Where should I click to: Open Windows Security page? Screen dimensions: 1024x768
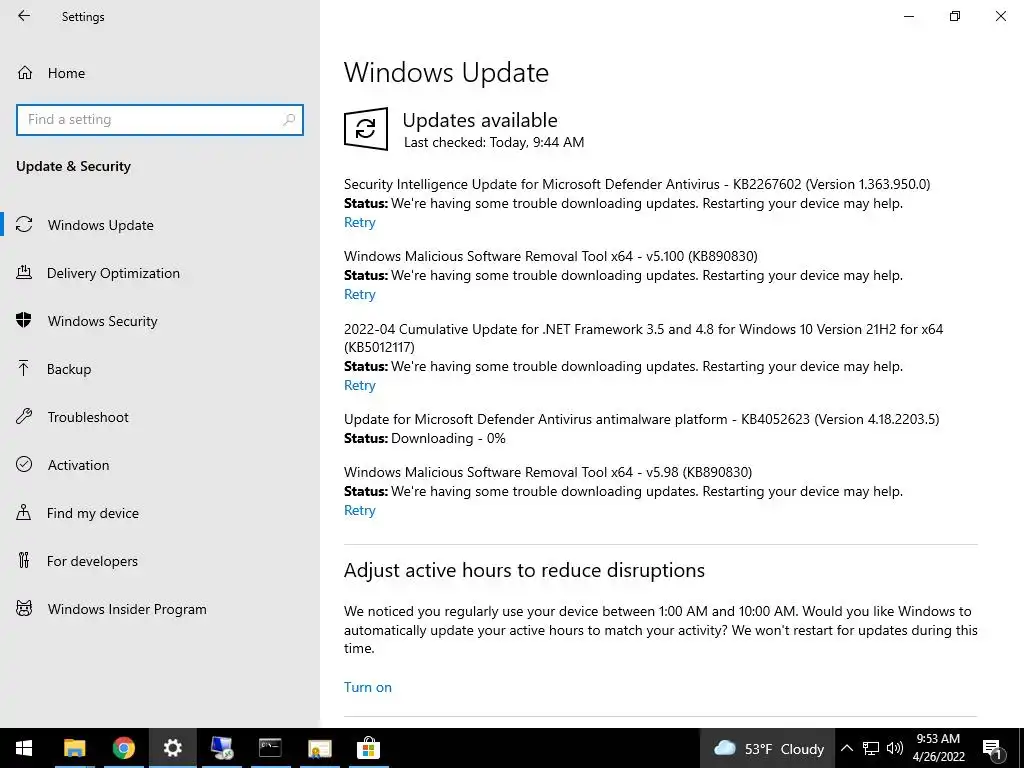tap(103, 321)
